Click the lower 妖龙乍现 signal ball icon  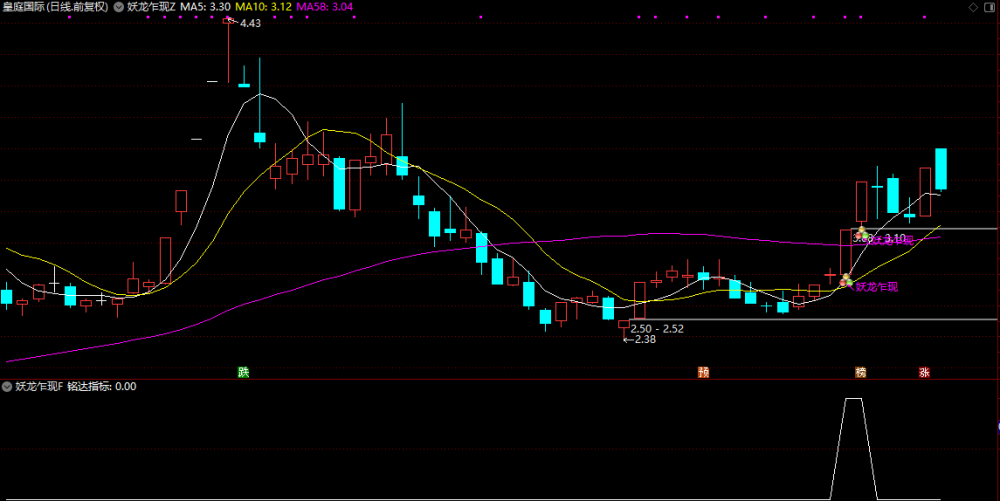[846, 280]
